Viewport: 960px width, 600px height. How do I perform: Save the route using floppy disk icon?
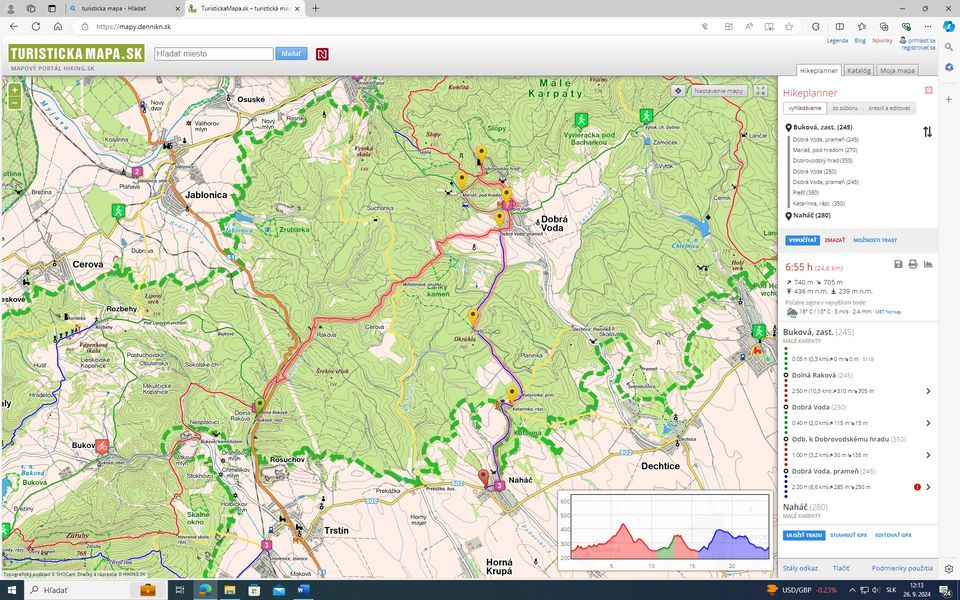pos(898,264)
